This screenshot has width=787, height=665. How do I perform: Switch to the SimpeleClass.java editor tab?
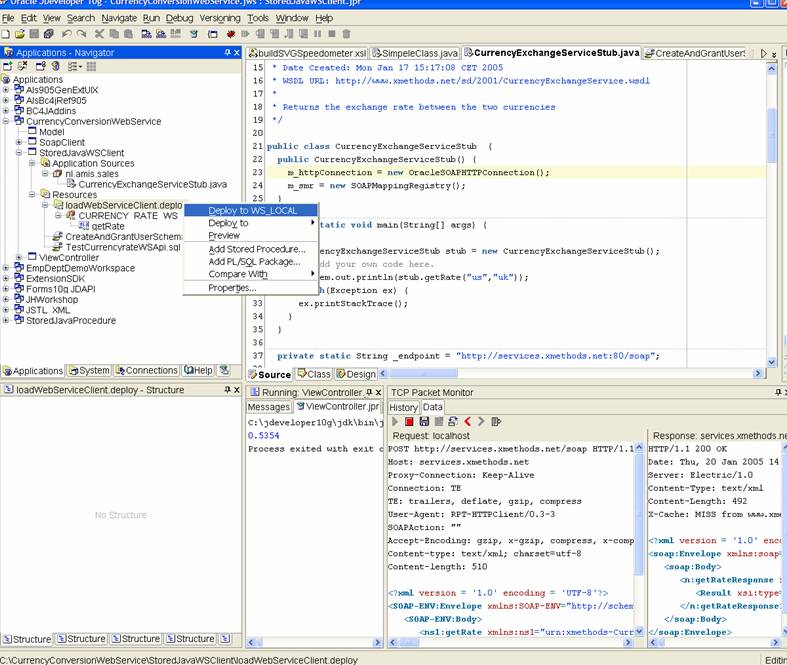pyautogui.click(x=415, y=53)
